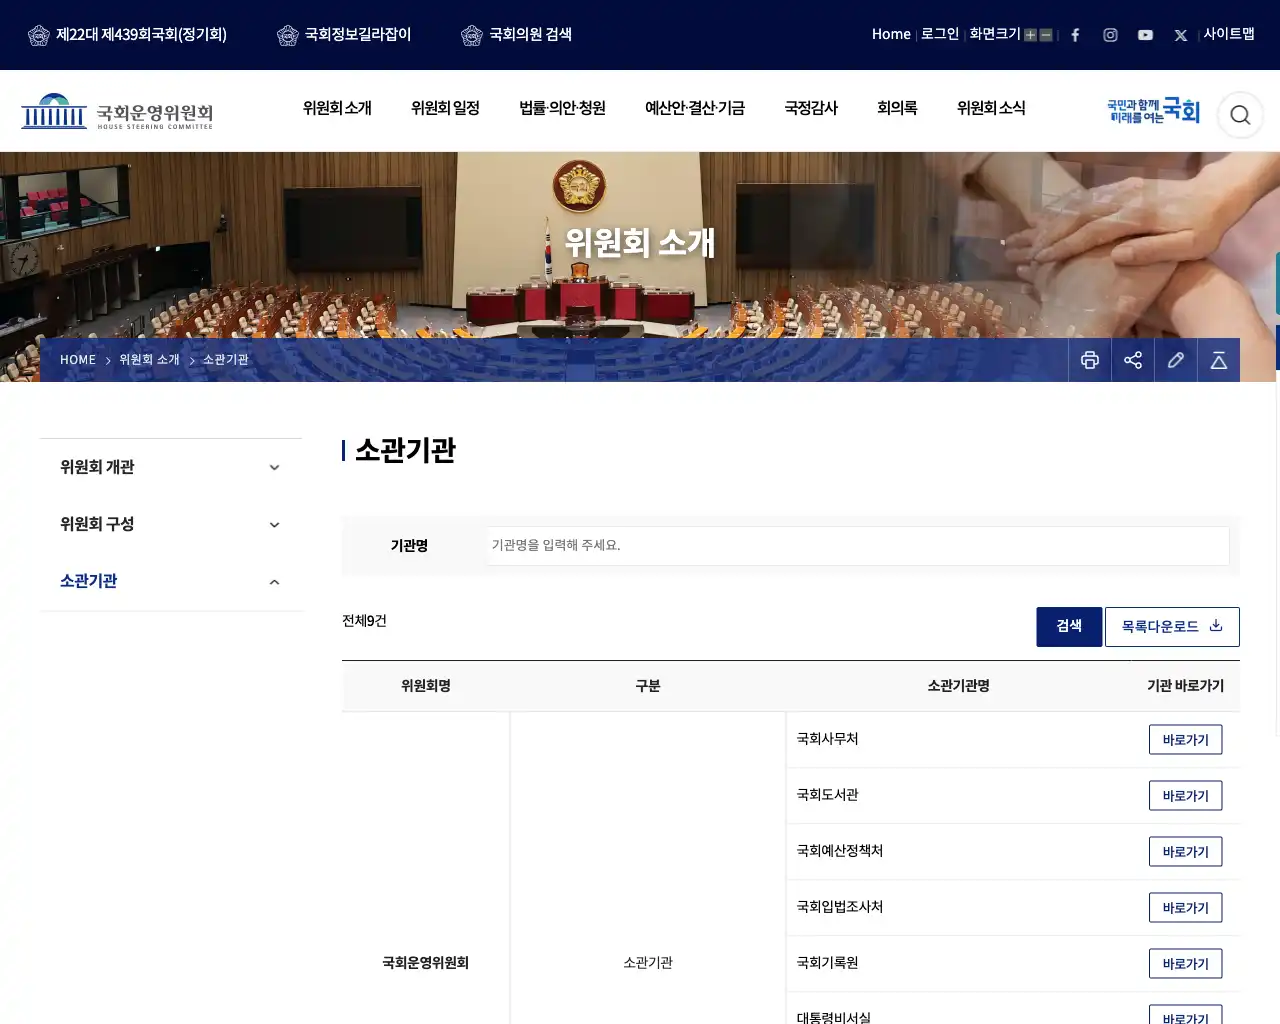The height and width of the screenshot is (1024, 1280).
Task: Click HOME in the breadcrumb
Action: tap(78, 360)
